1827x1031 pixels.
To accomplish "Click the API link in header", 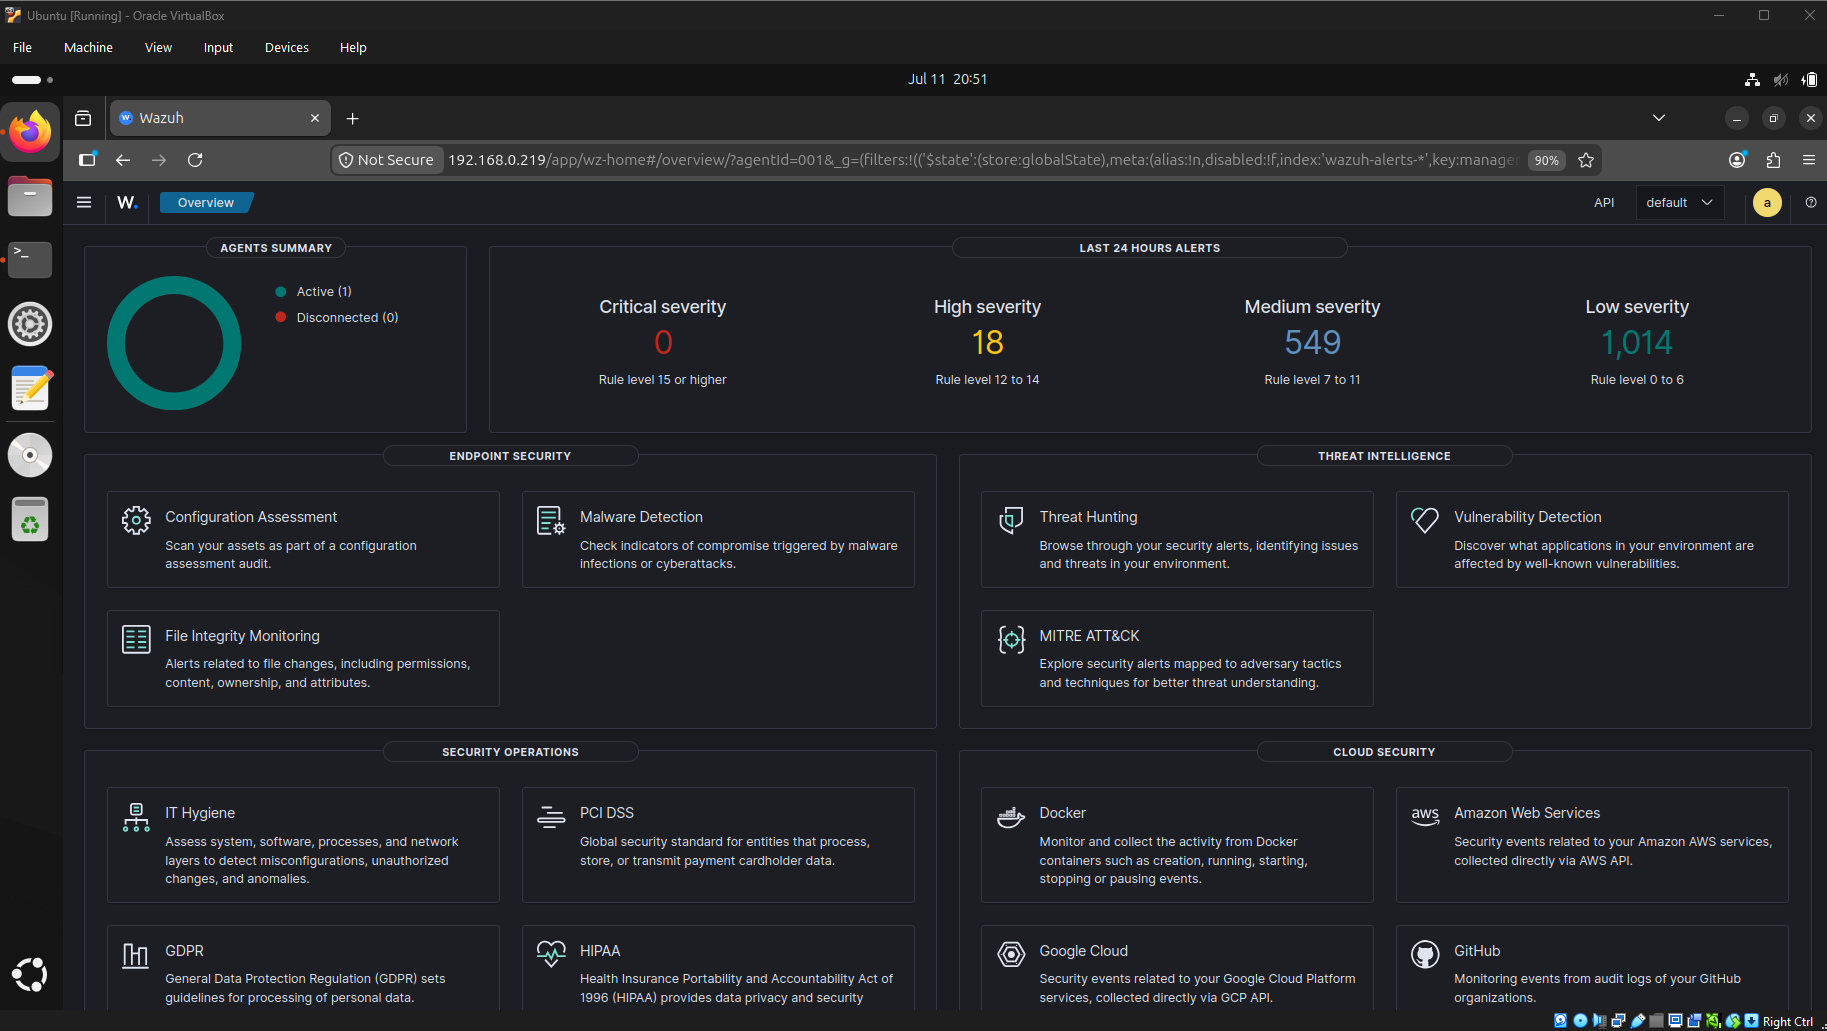I will pos(1604,202).
